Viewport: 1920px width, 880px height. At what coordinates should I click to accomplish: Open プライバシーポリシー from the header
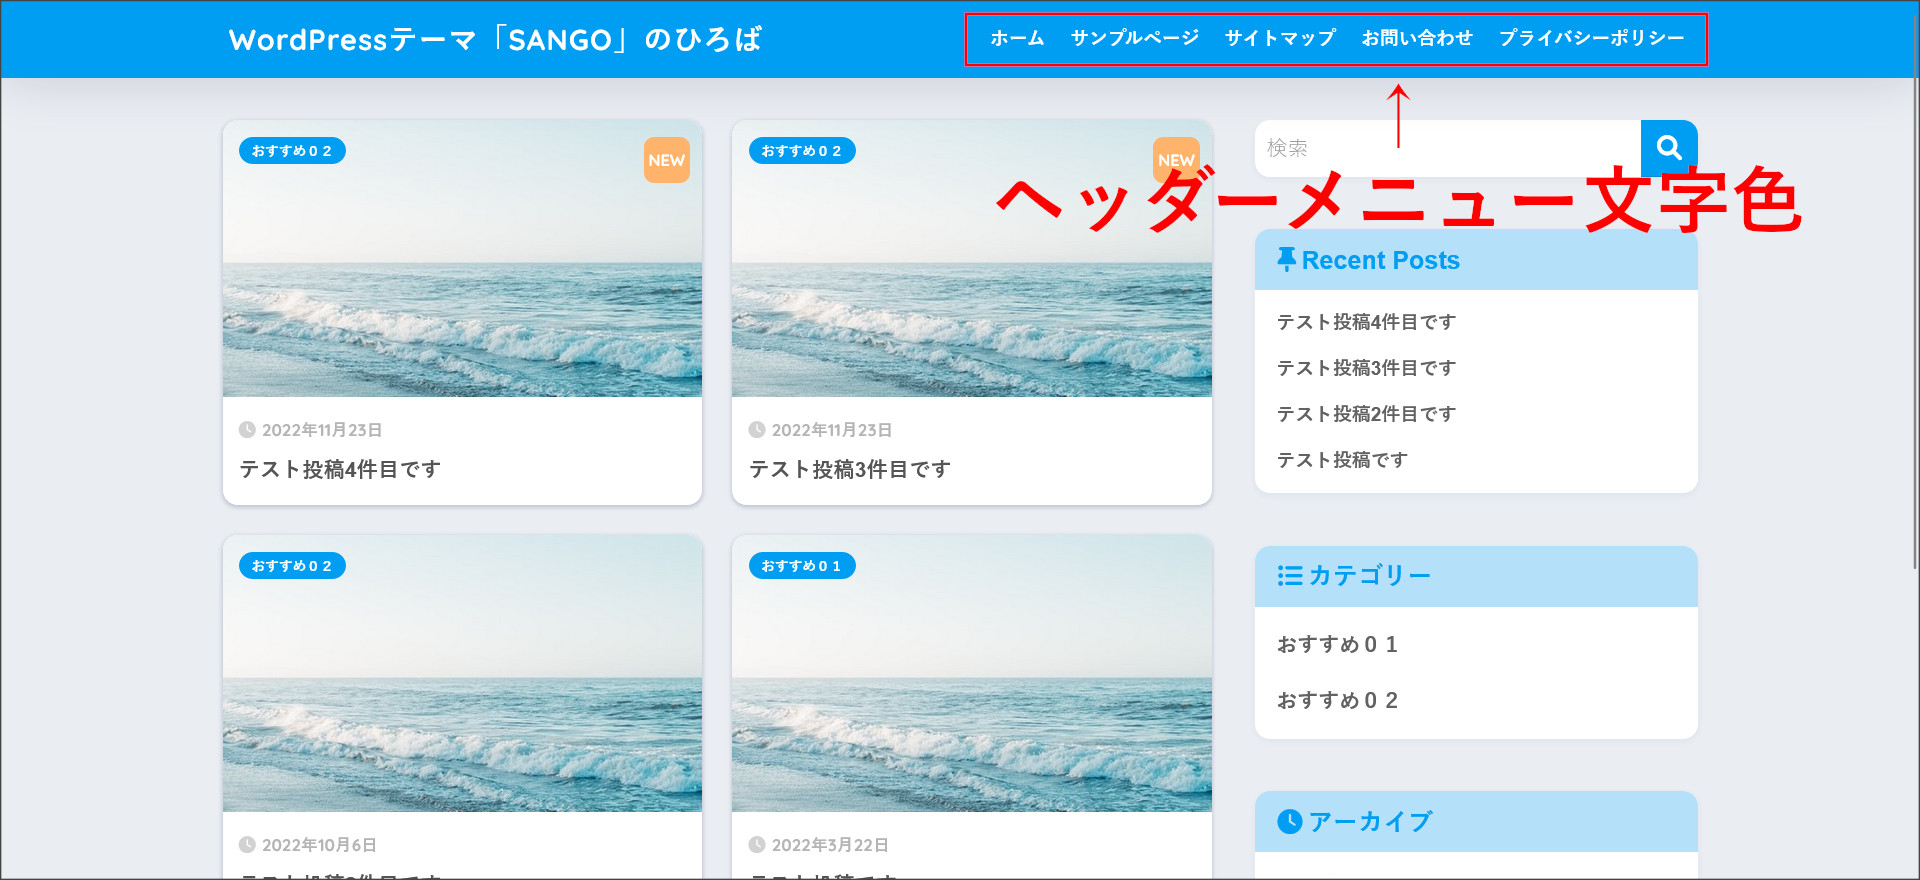click(1591, 39)
